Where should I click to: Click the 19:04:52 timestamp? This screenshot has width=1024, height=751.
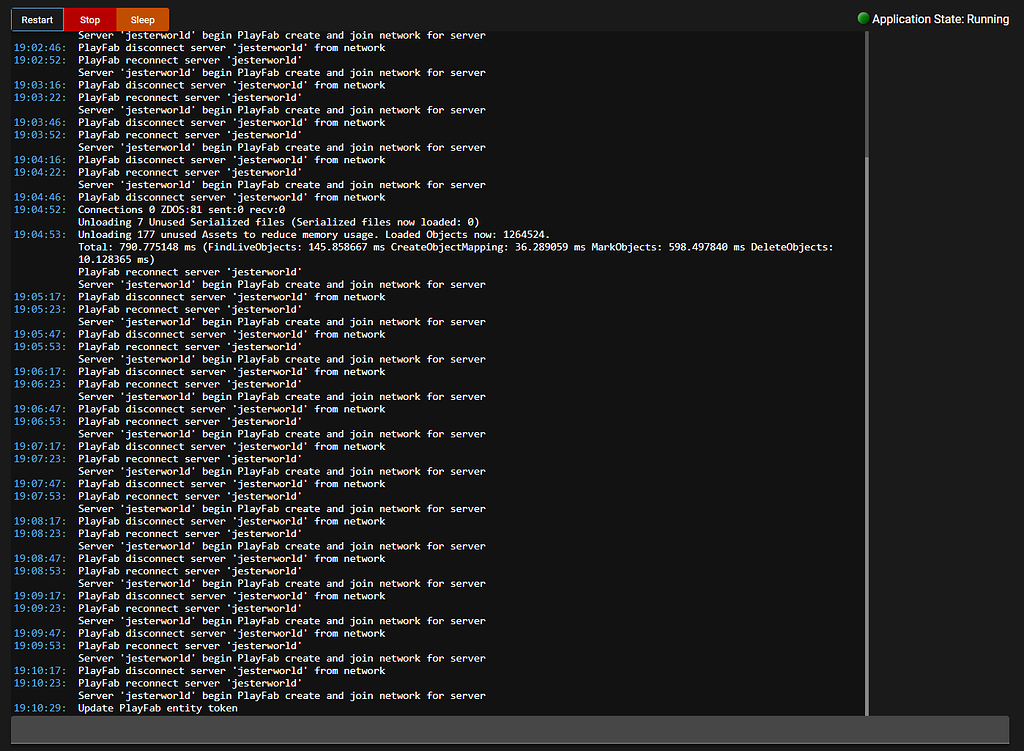pyautogui.click(x=40, y=210)
